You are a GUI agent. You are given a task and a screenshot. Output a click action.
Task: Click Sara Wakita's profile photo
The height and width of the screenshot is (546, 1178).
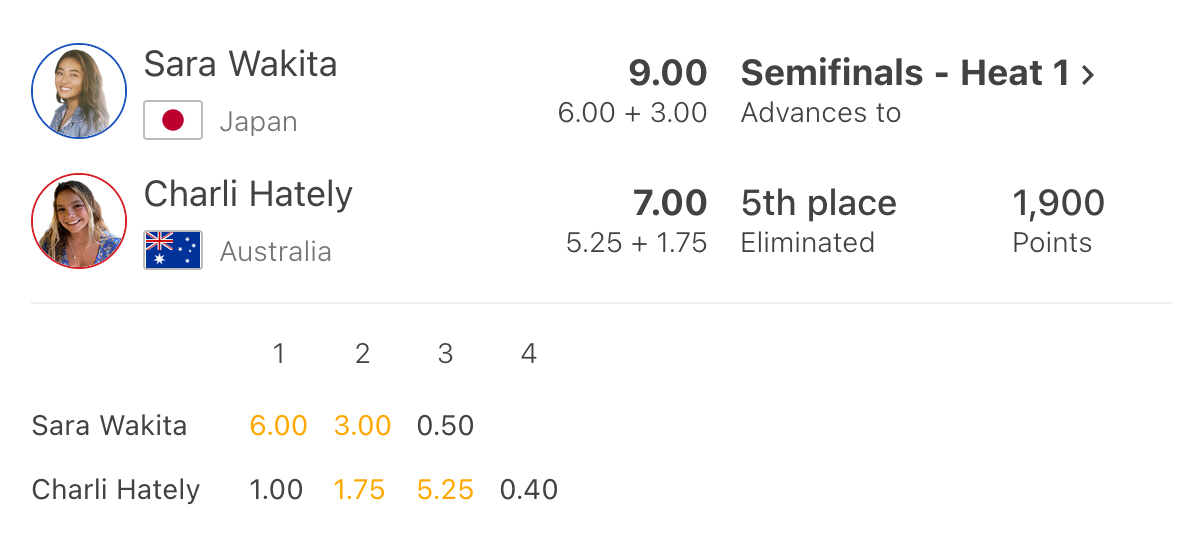79,90
